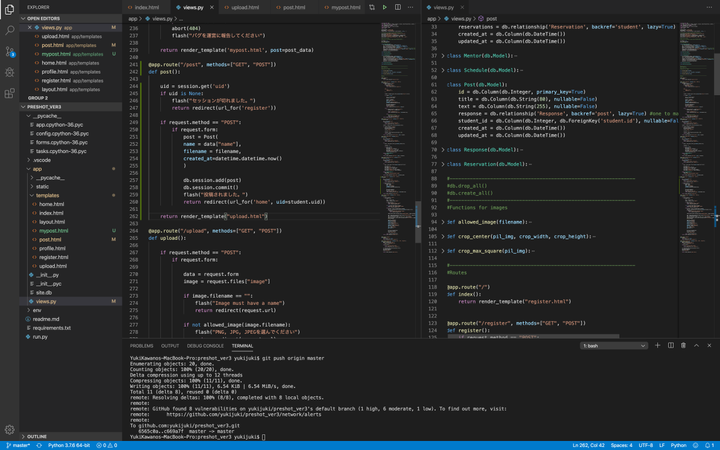Expand folded class Mentor code block

(443, 56)
